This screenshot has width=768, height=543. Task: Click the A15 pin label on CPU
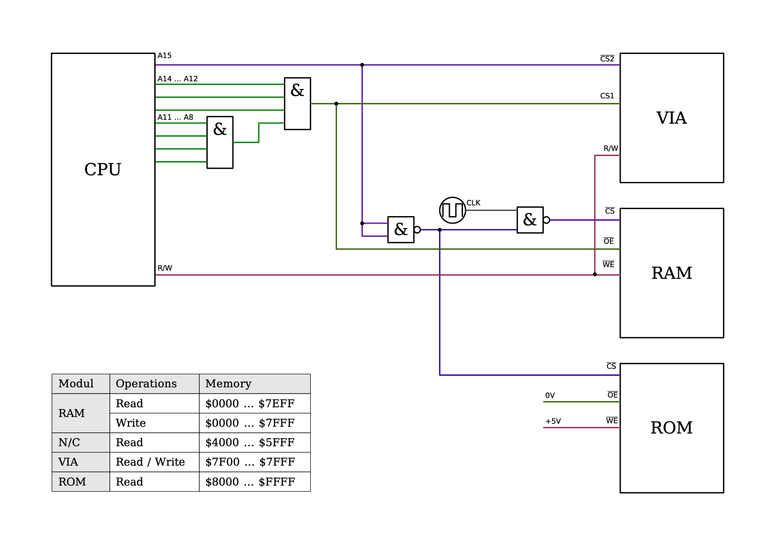coord(165,56)
